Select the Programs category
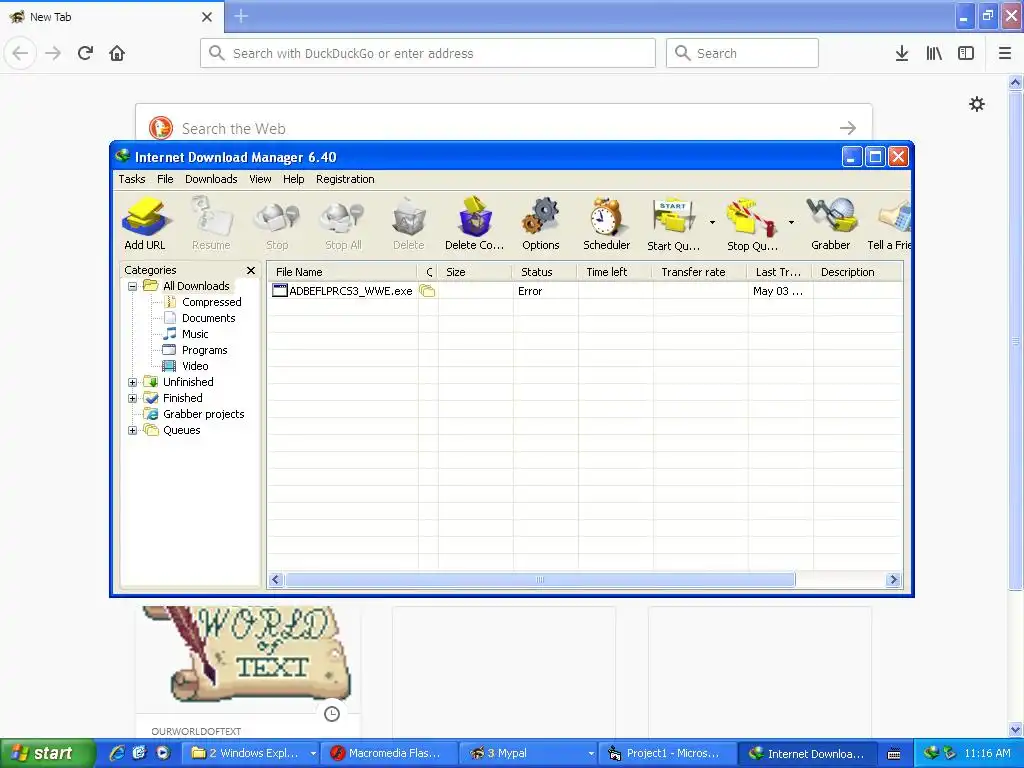1024x768 pixels. coord(204,350)
